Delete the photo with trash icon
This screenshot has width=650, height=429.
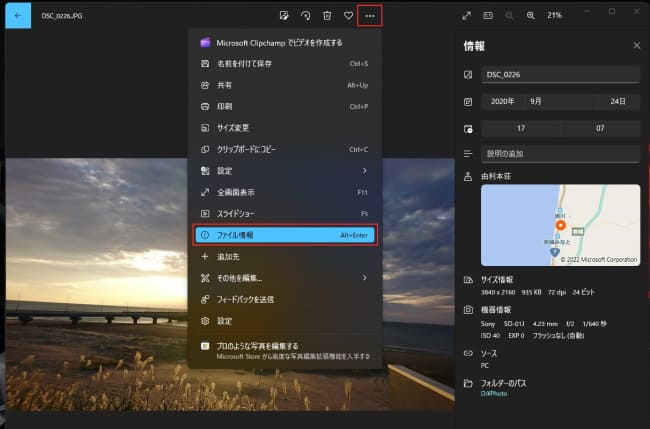tap(327, 16)
